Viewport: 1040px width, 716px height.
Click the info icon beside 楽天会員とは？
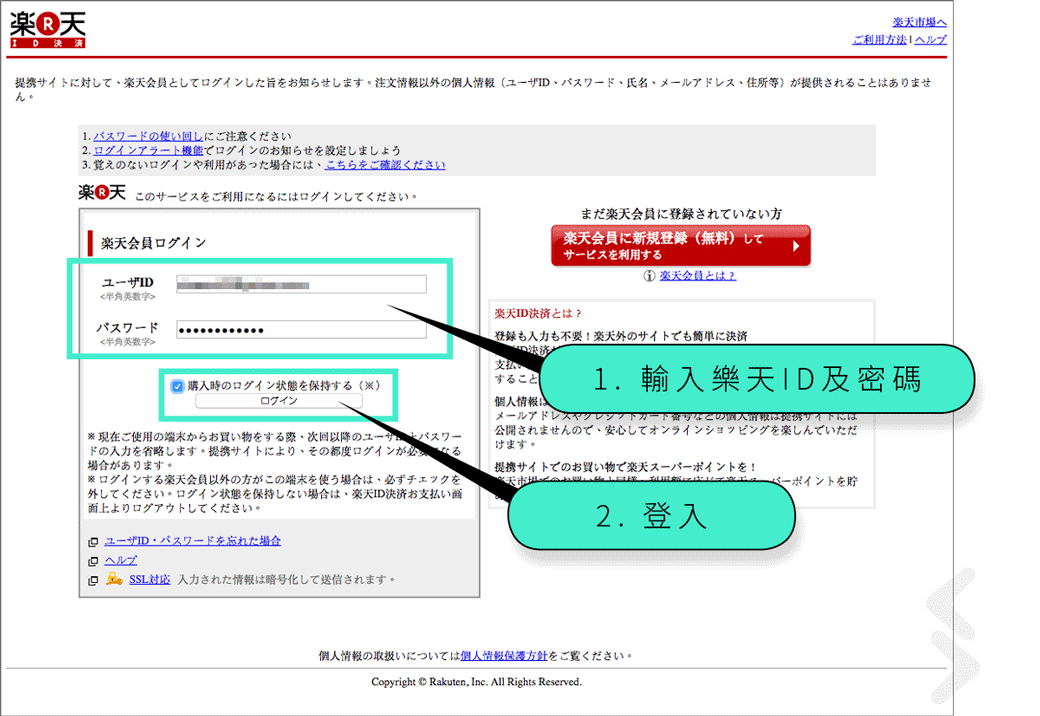[x=649, y=276]
